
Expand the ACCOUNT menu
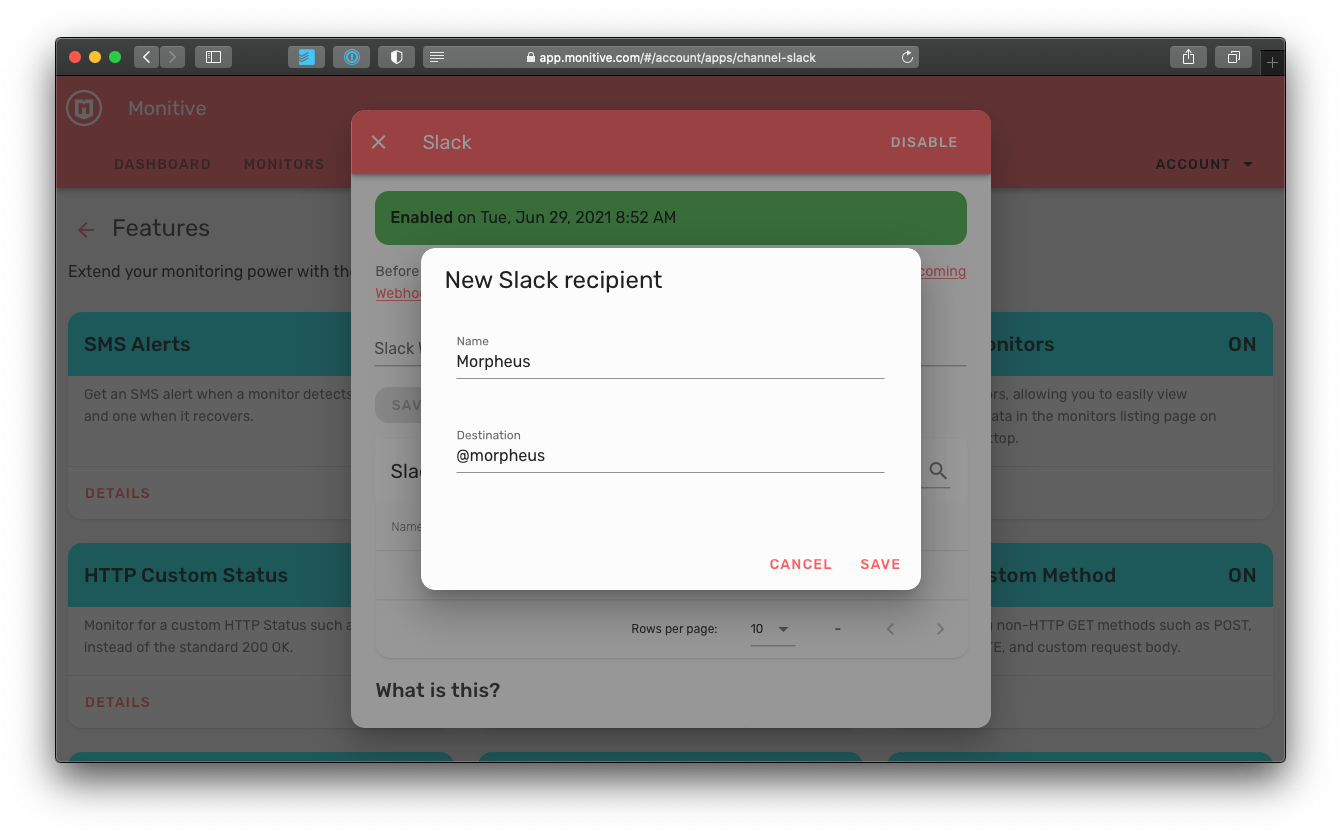[x=1204, y=164]
